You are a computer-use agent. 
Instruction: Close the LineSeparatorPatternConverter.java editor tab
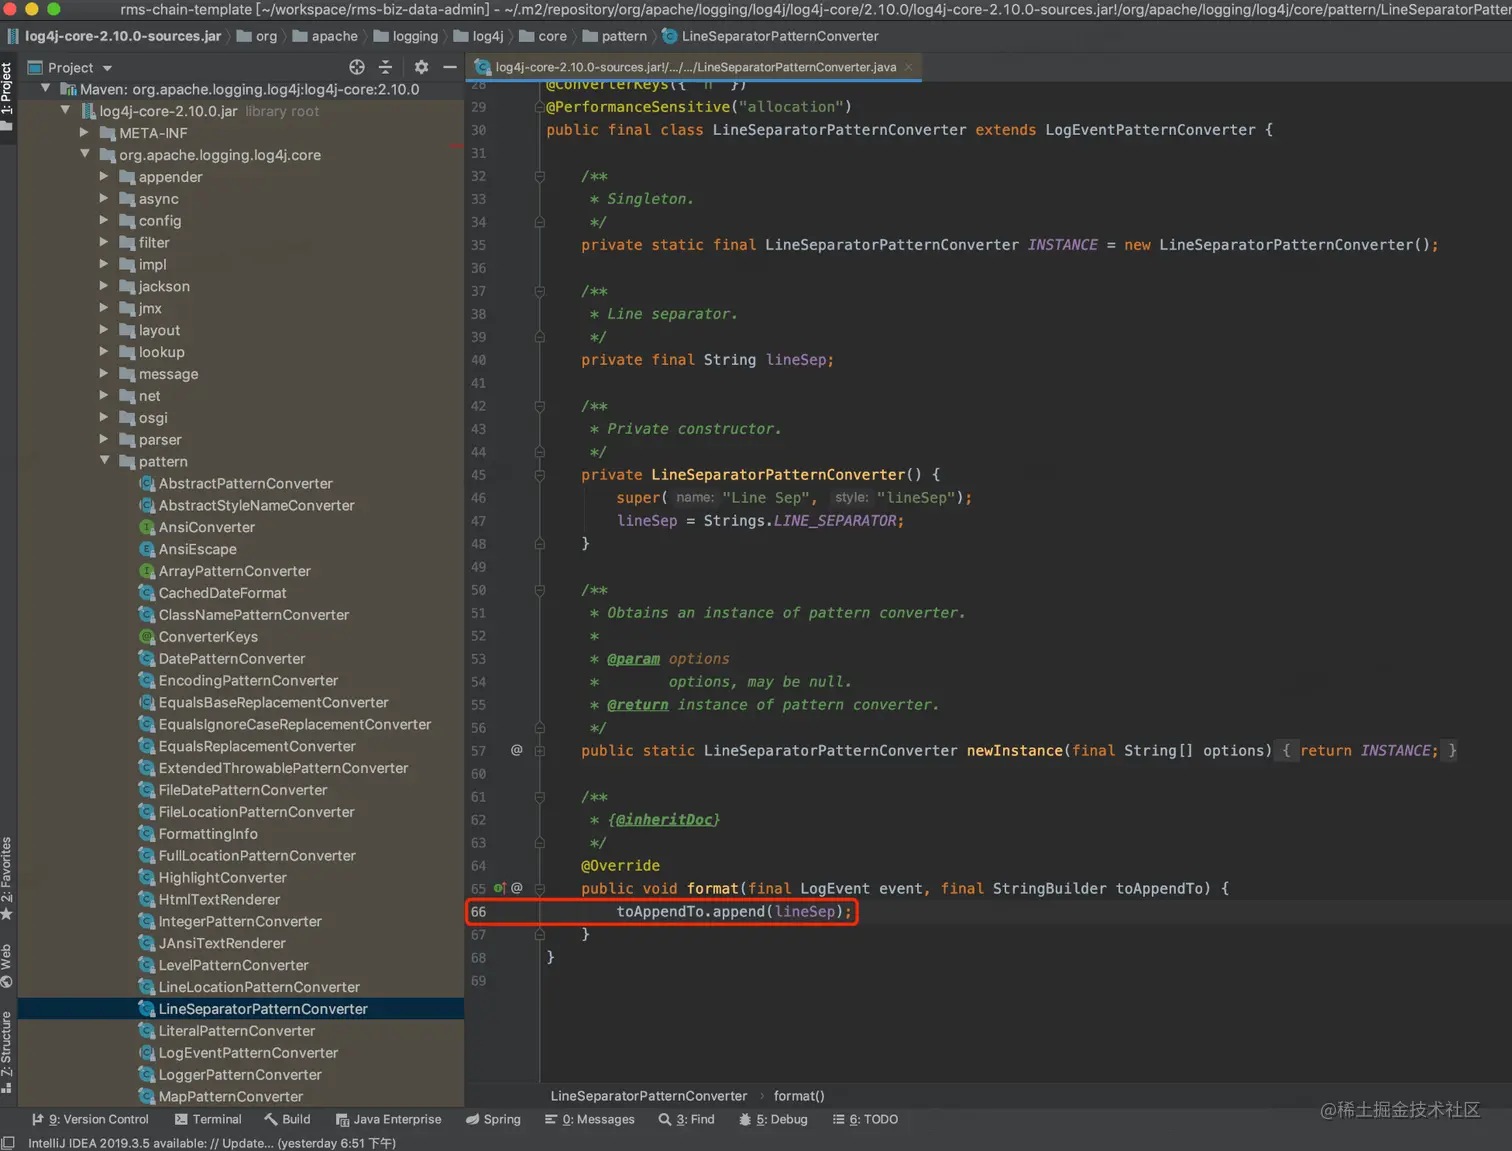point(908,67)
